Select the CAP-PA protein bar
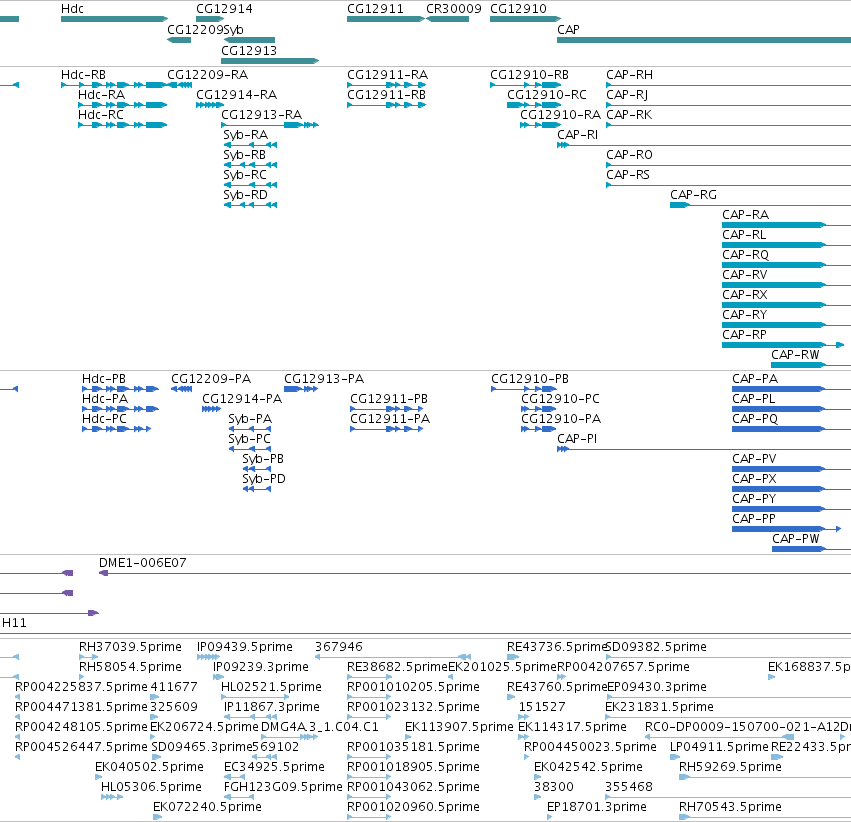 tap(791, 389)
